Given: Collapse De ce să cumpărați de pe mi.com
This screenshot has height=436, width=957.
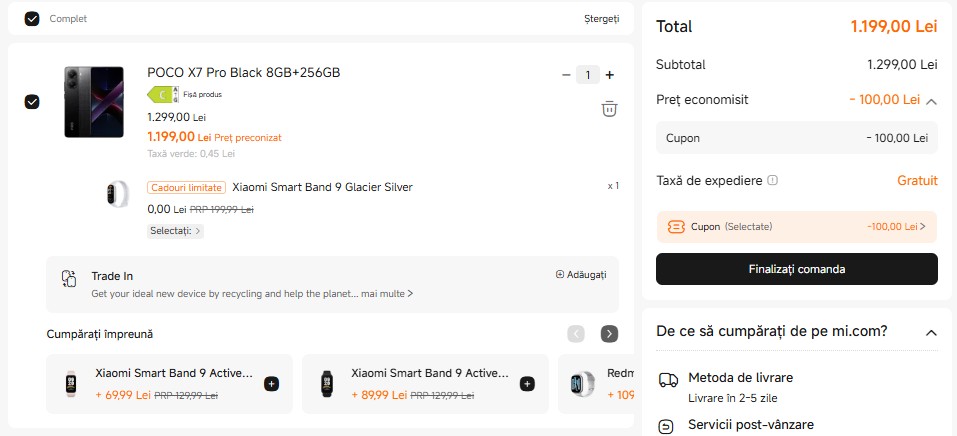Looking at the screenshot, I should 931,333.
